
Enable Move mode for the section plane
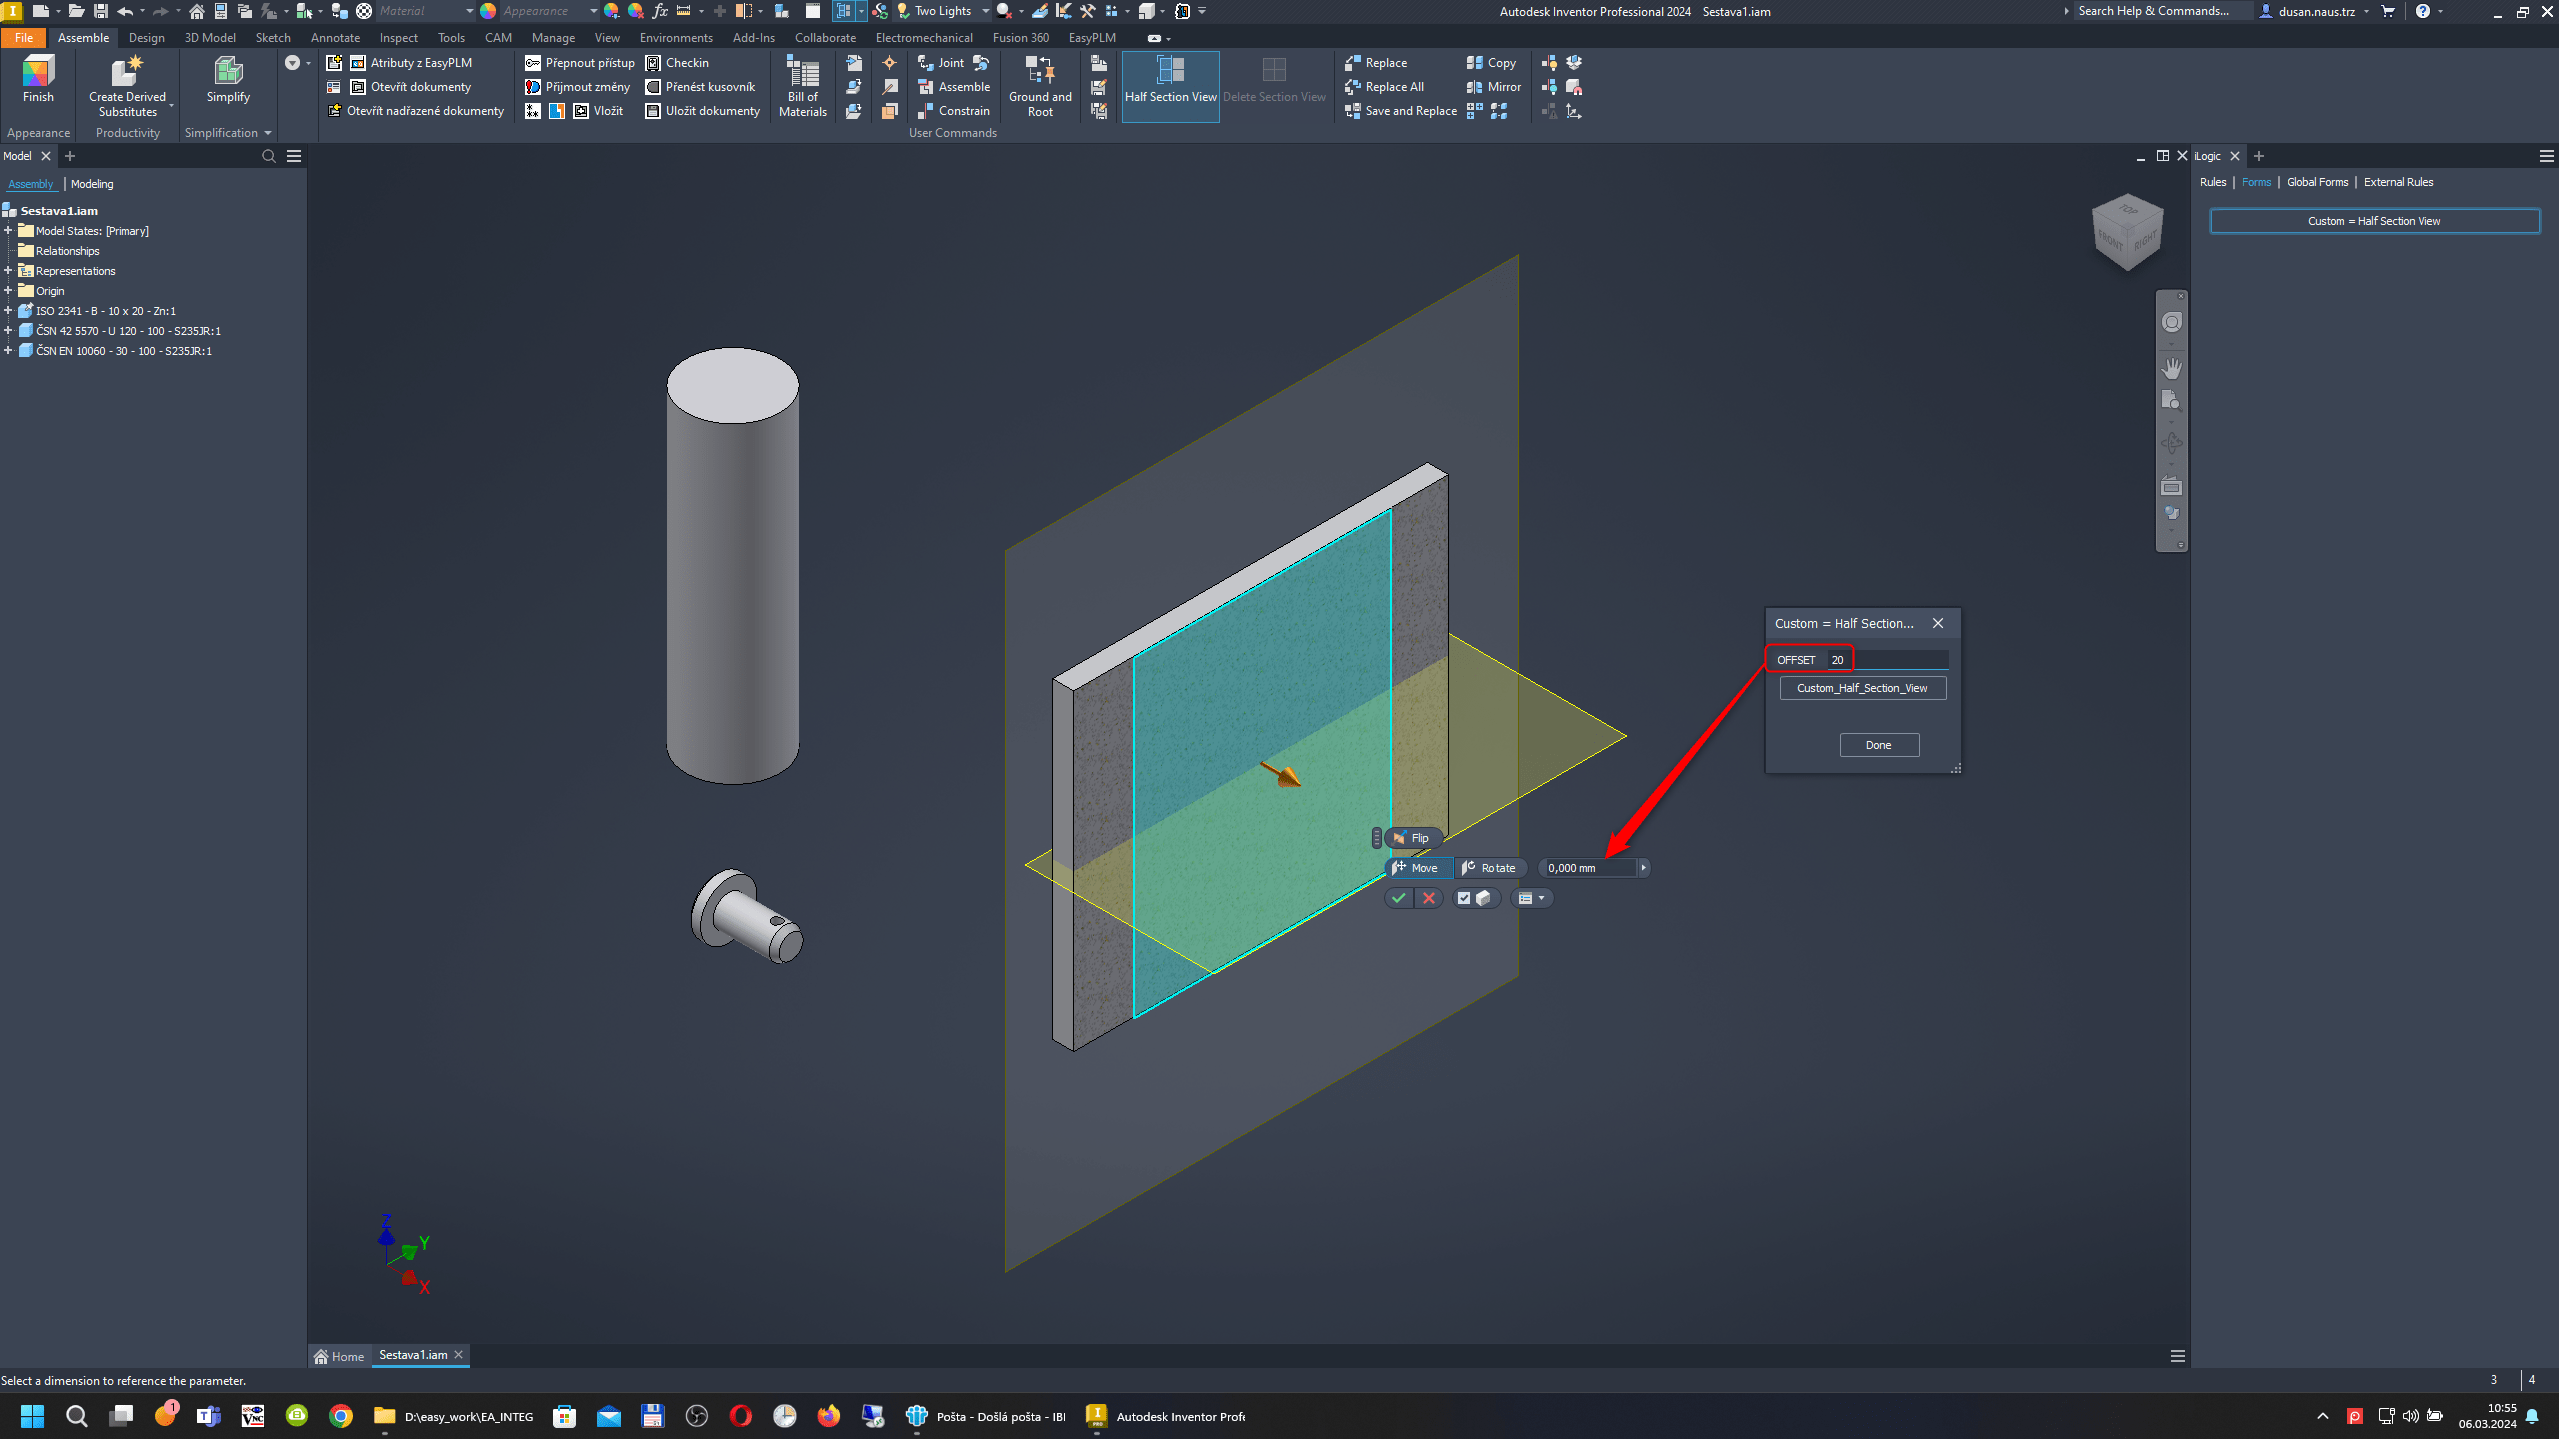pos(1418,867)
